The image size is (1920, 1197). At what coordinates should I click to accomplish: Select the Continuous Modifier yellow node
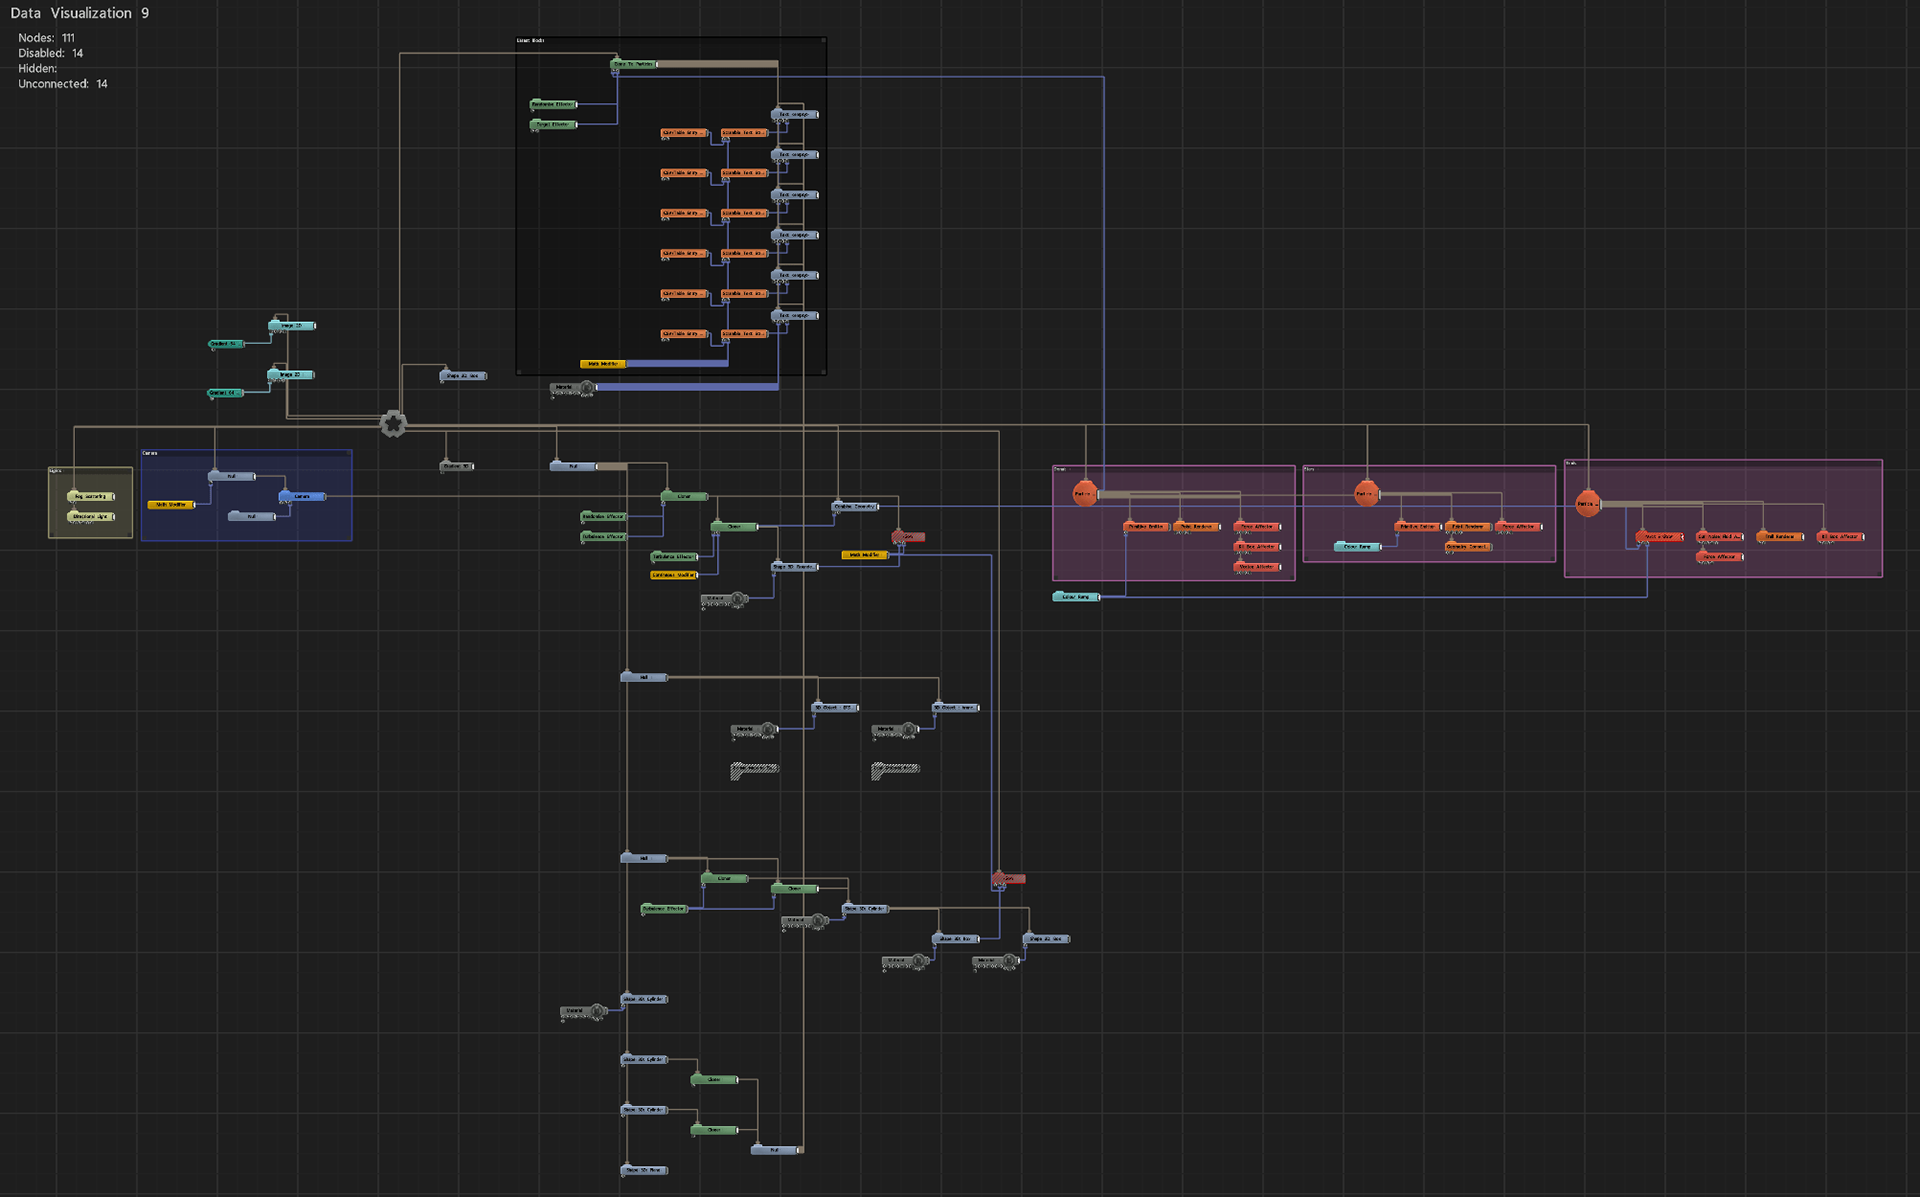(673, 575)
